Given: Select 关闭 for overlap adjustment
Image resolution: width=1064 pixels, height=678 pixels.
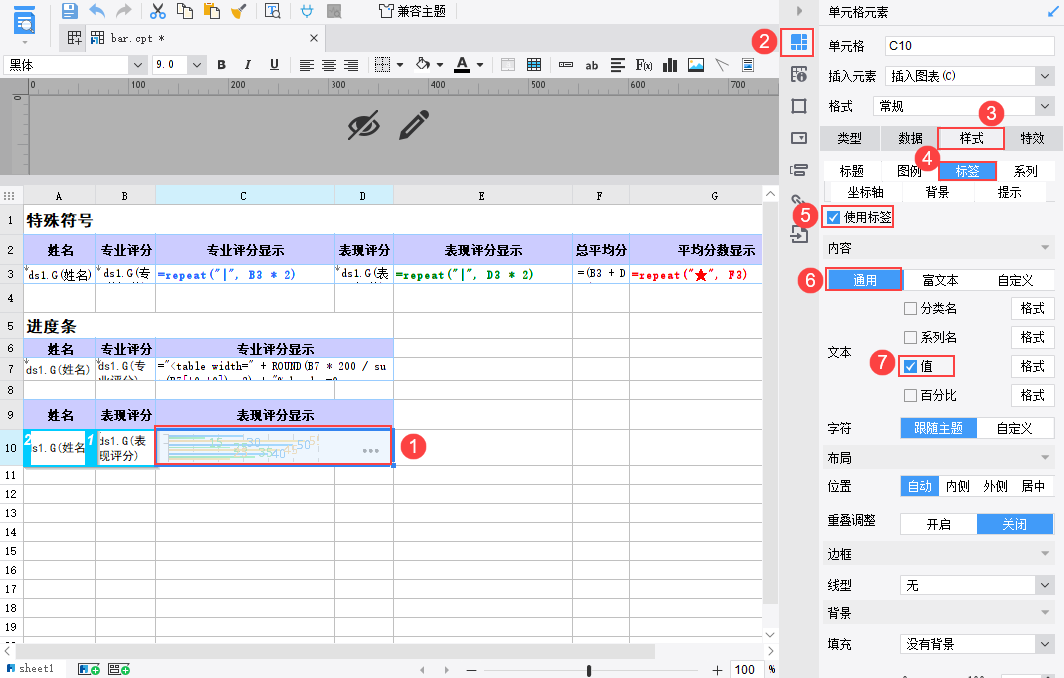Looking at the screenshot, I should pos(1015,524).
